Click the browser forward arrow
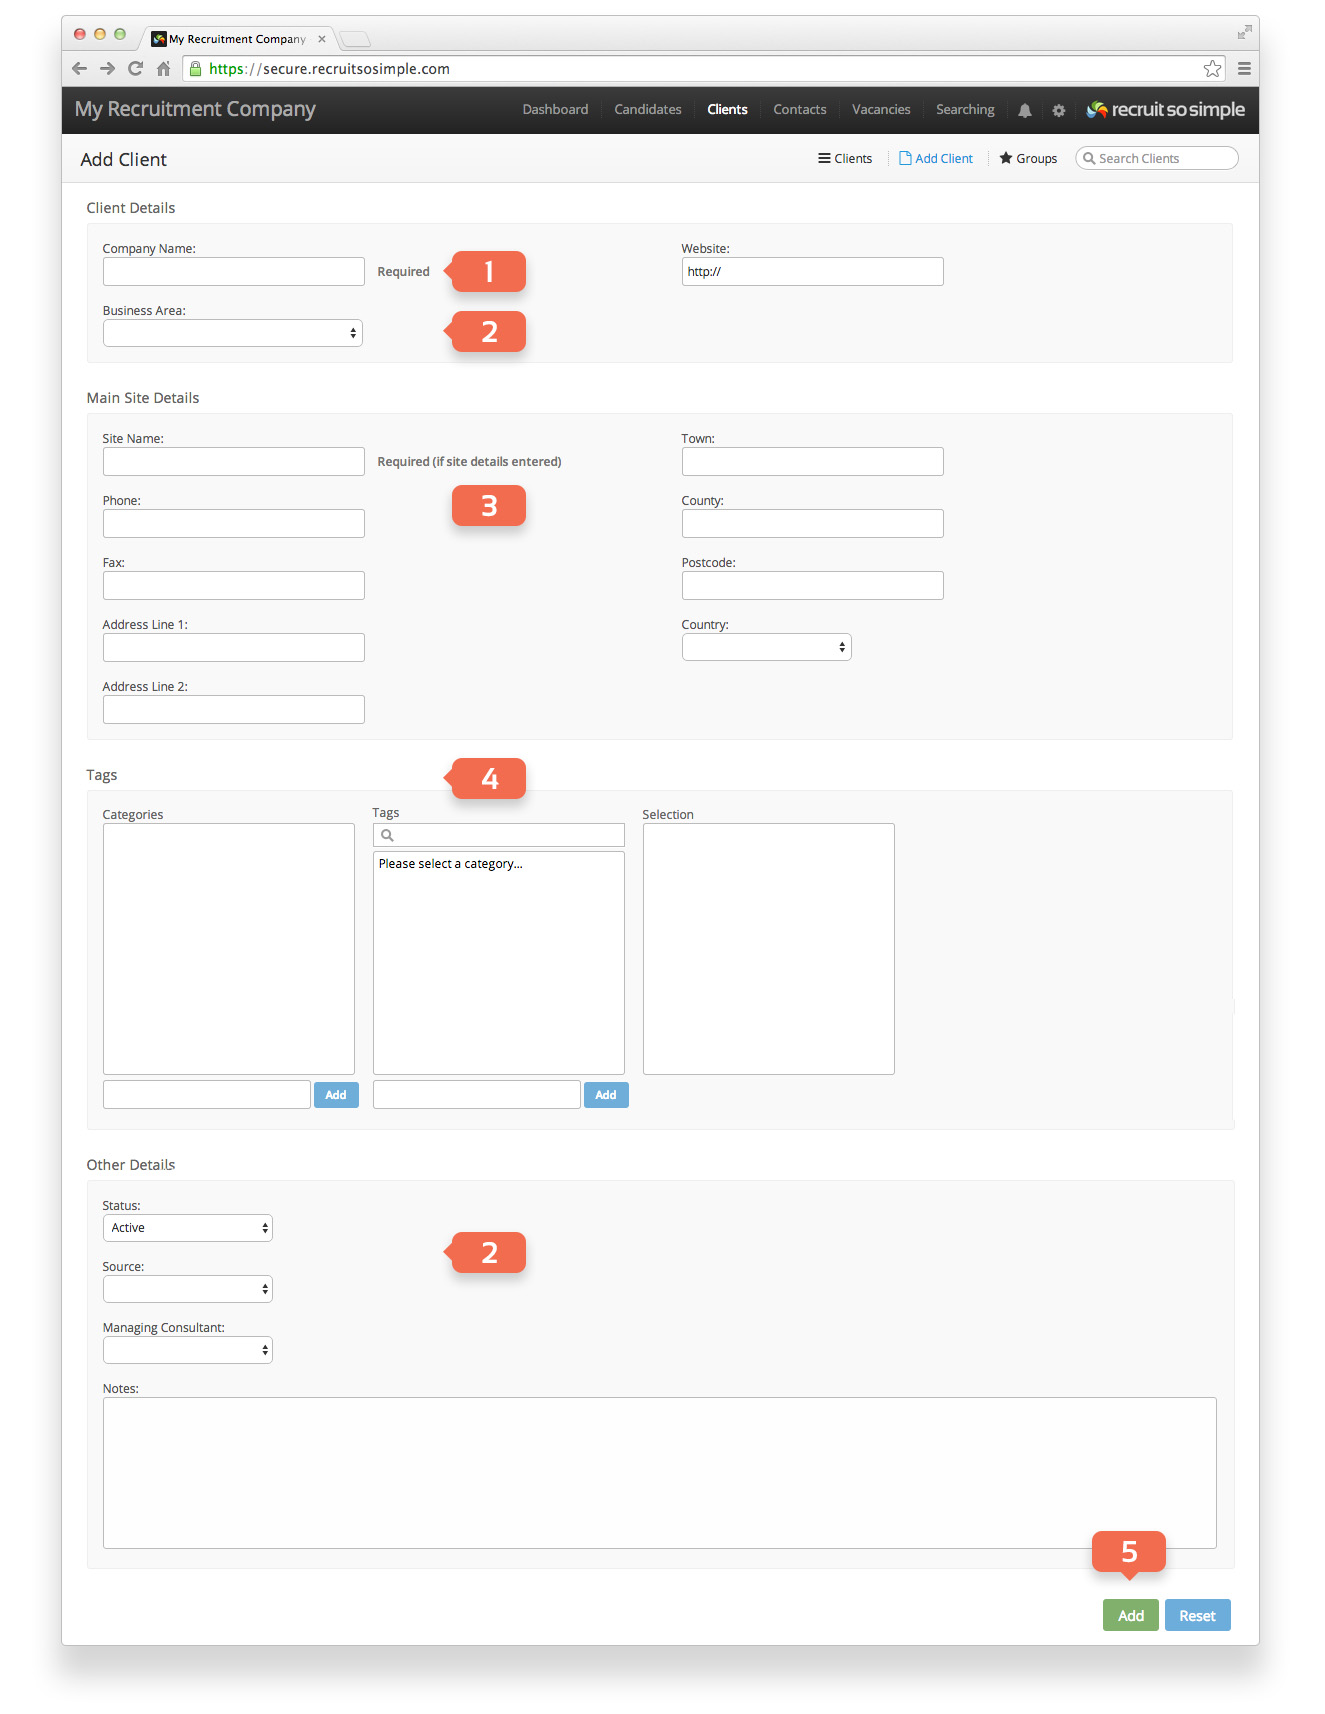Screen dimensions: 1325x1714 point(107,69)
